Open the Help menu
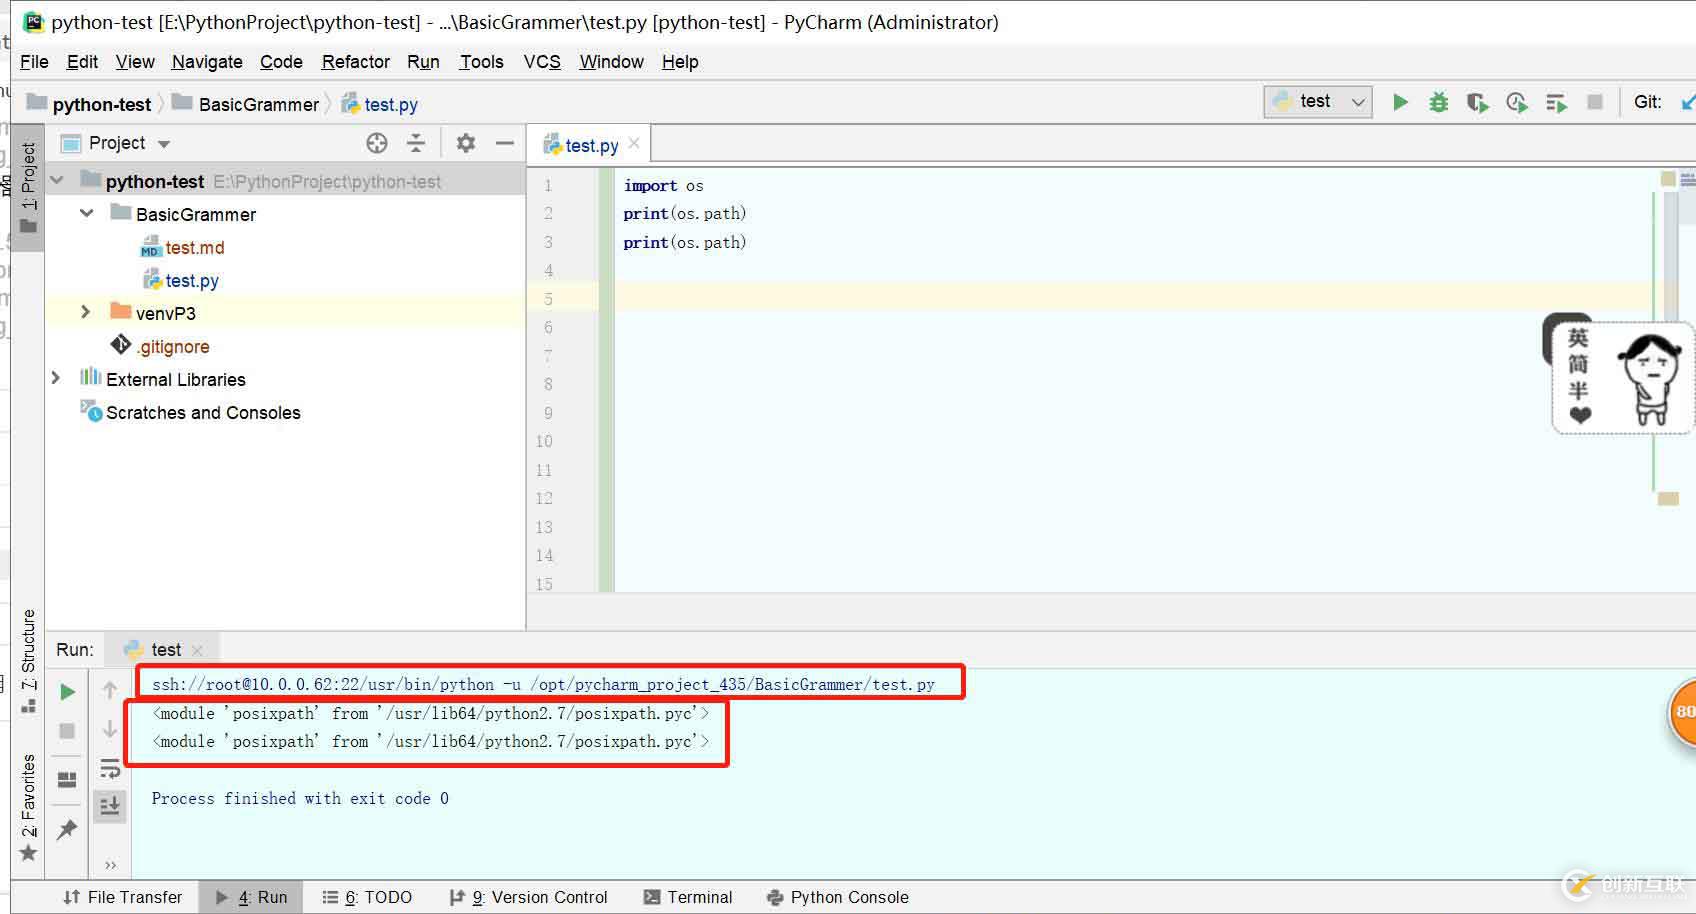Screen dimensions: 1696x914 [680, 62]
